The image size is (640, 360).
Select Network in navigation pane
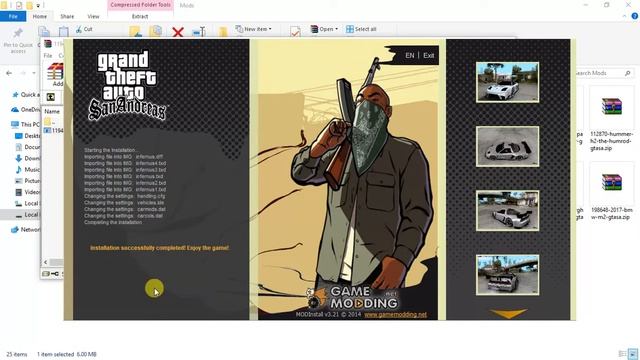point(26,230)
